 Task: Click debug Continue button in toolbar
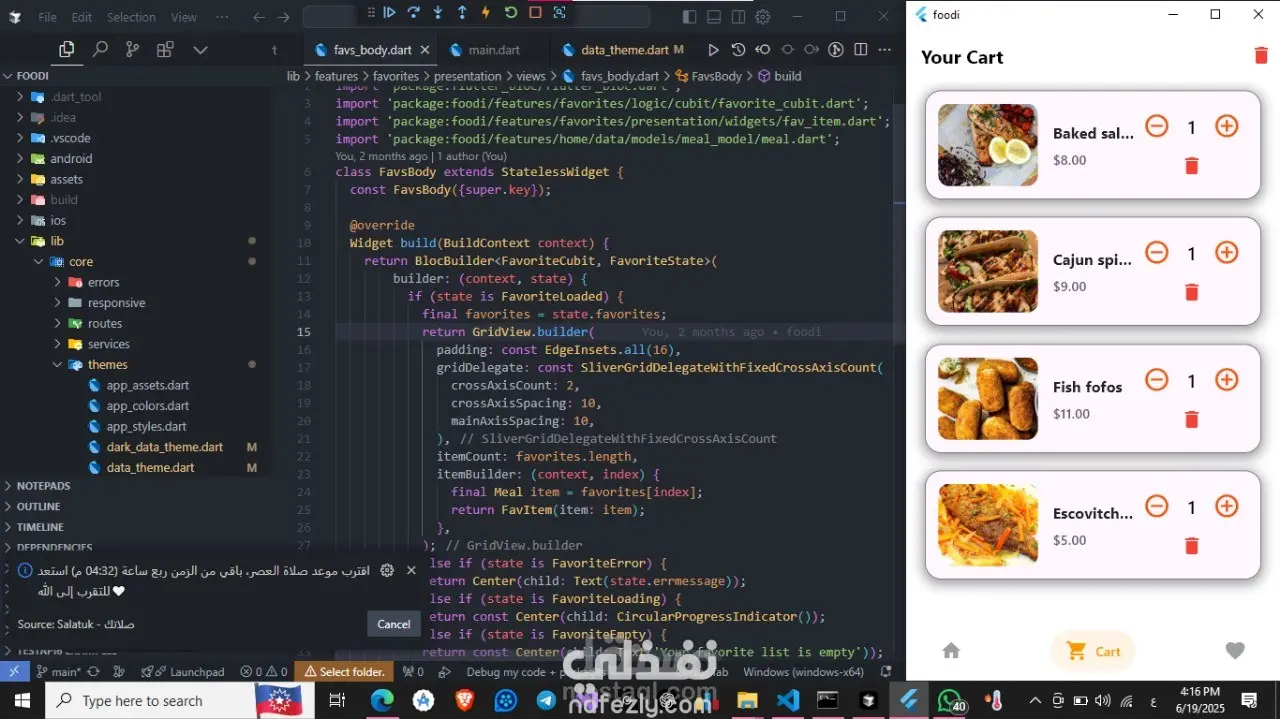[x=390, y=12]
